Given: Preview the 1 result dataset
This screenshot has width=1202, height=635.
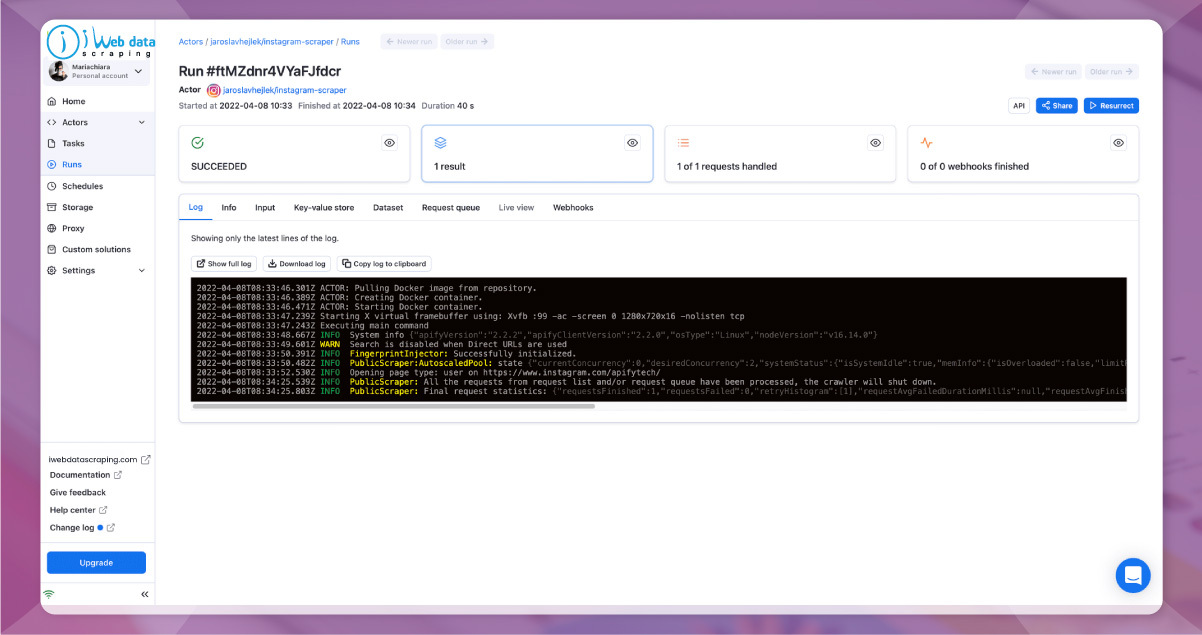Looking at the screenshot, I should pos(632,143).
